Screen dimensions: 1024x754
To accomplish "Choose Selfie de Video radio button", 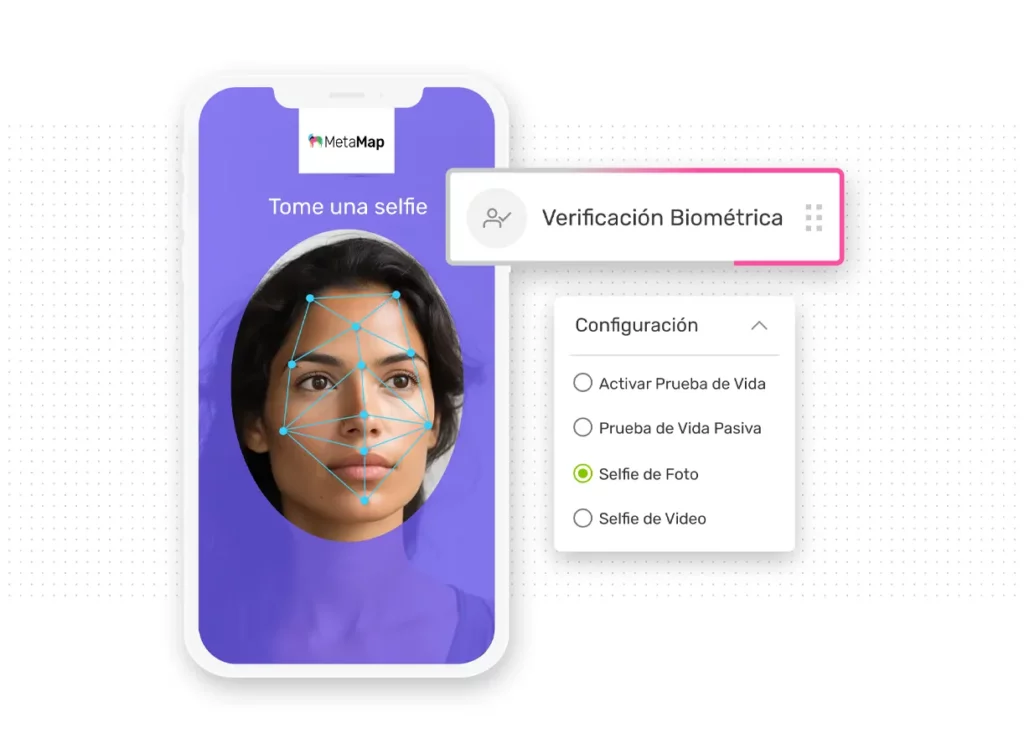I will (583, 518).
